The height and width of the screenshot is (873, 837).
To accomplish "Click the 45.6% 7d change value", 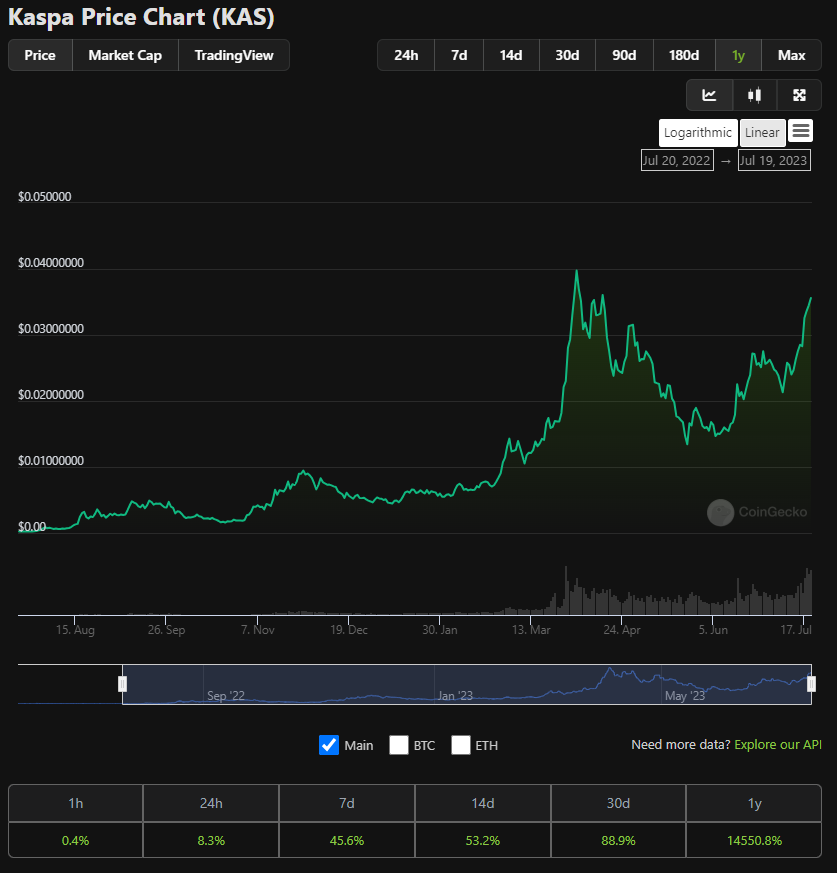I will click(347, 840).
